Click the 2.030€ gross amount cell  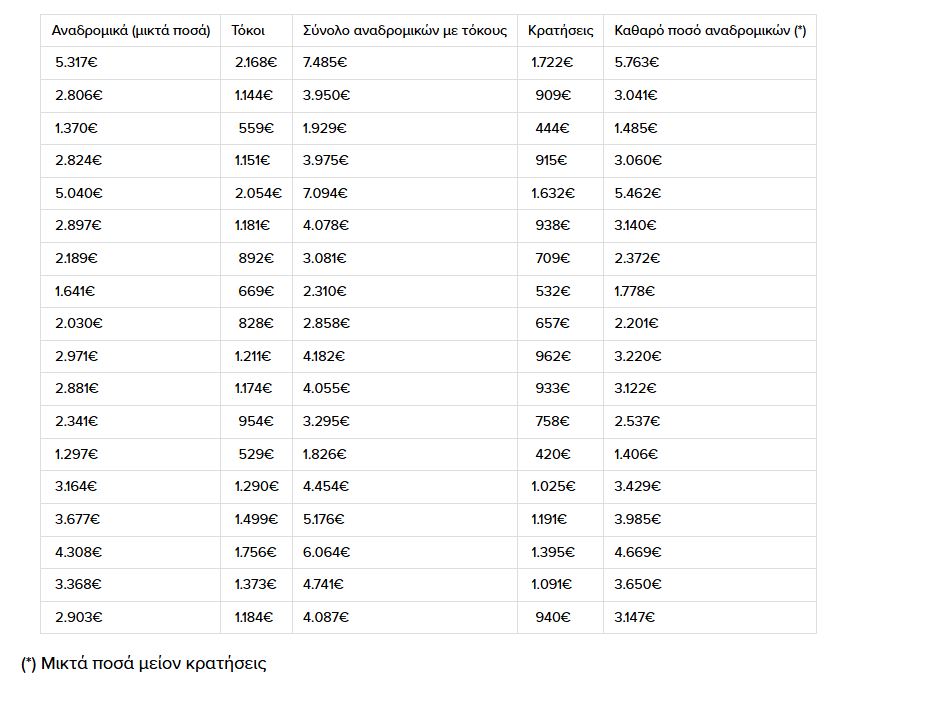[79, 323]
